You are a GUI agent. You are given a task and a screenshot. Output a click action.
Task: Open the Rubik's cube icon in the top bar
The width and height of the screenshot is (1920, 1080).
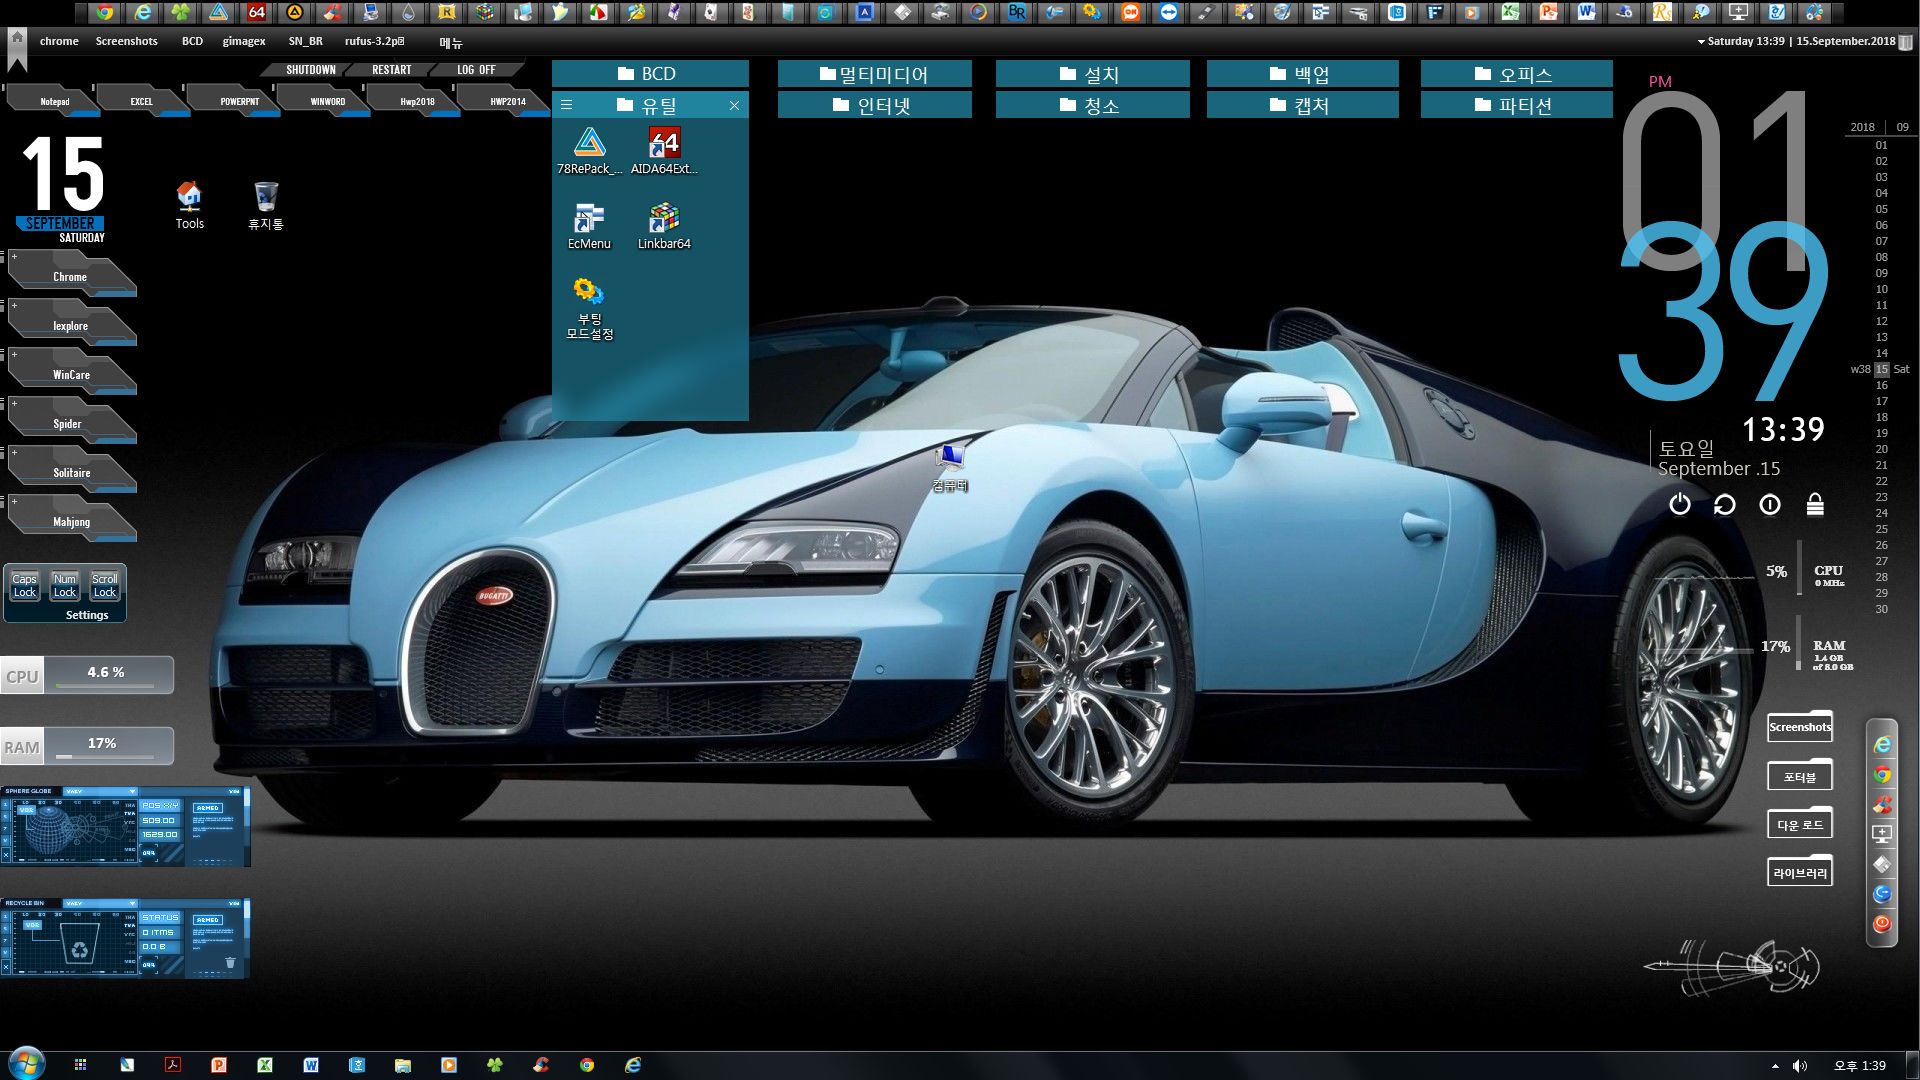point(485,13)
